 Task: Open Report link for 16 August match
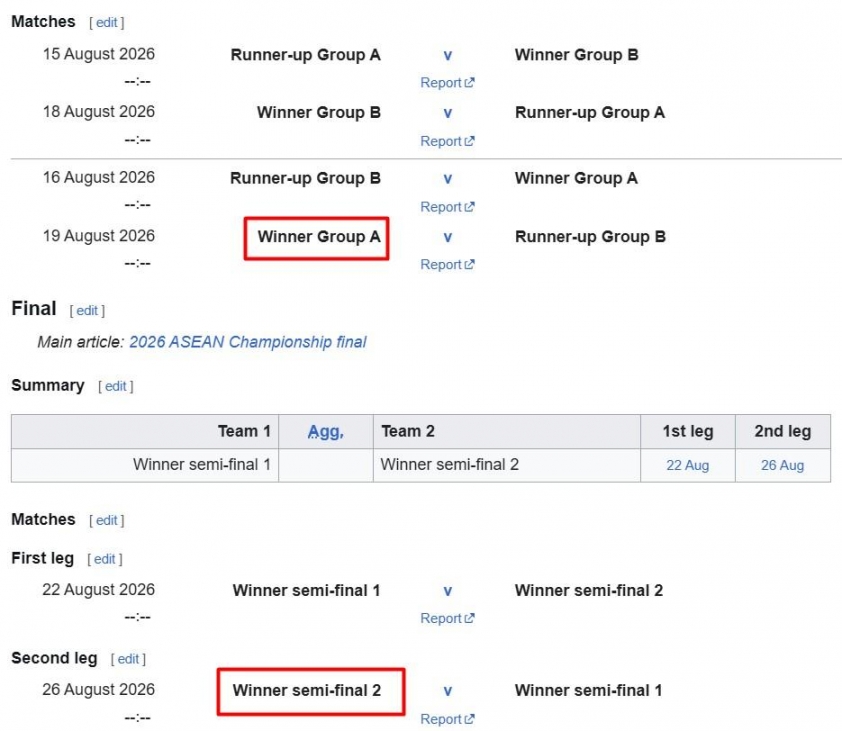(447, 207)
